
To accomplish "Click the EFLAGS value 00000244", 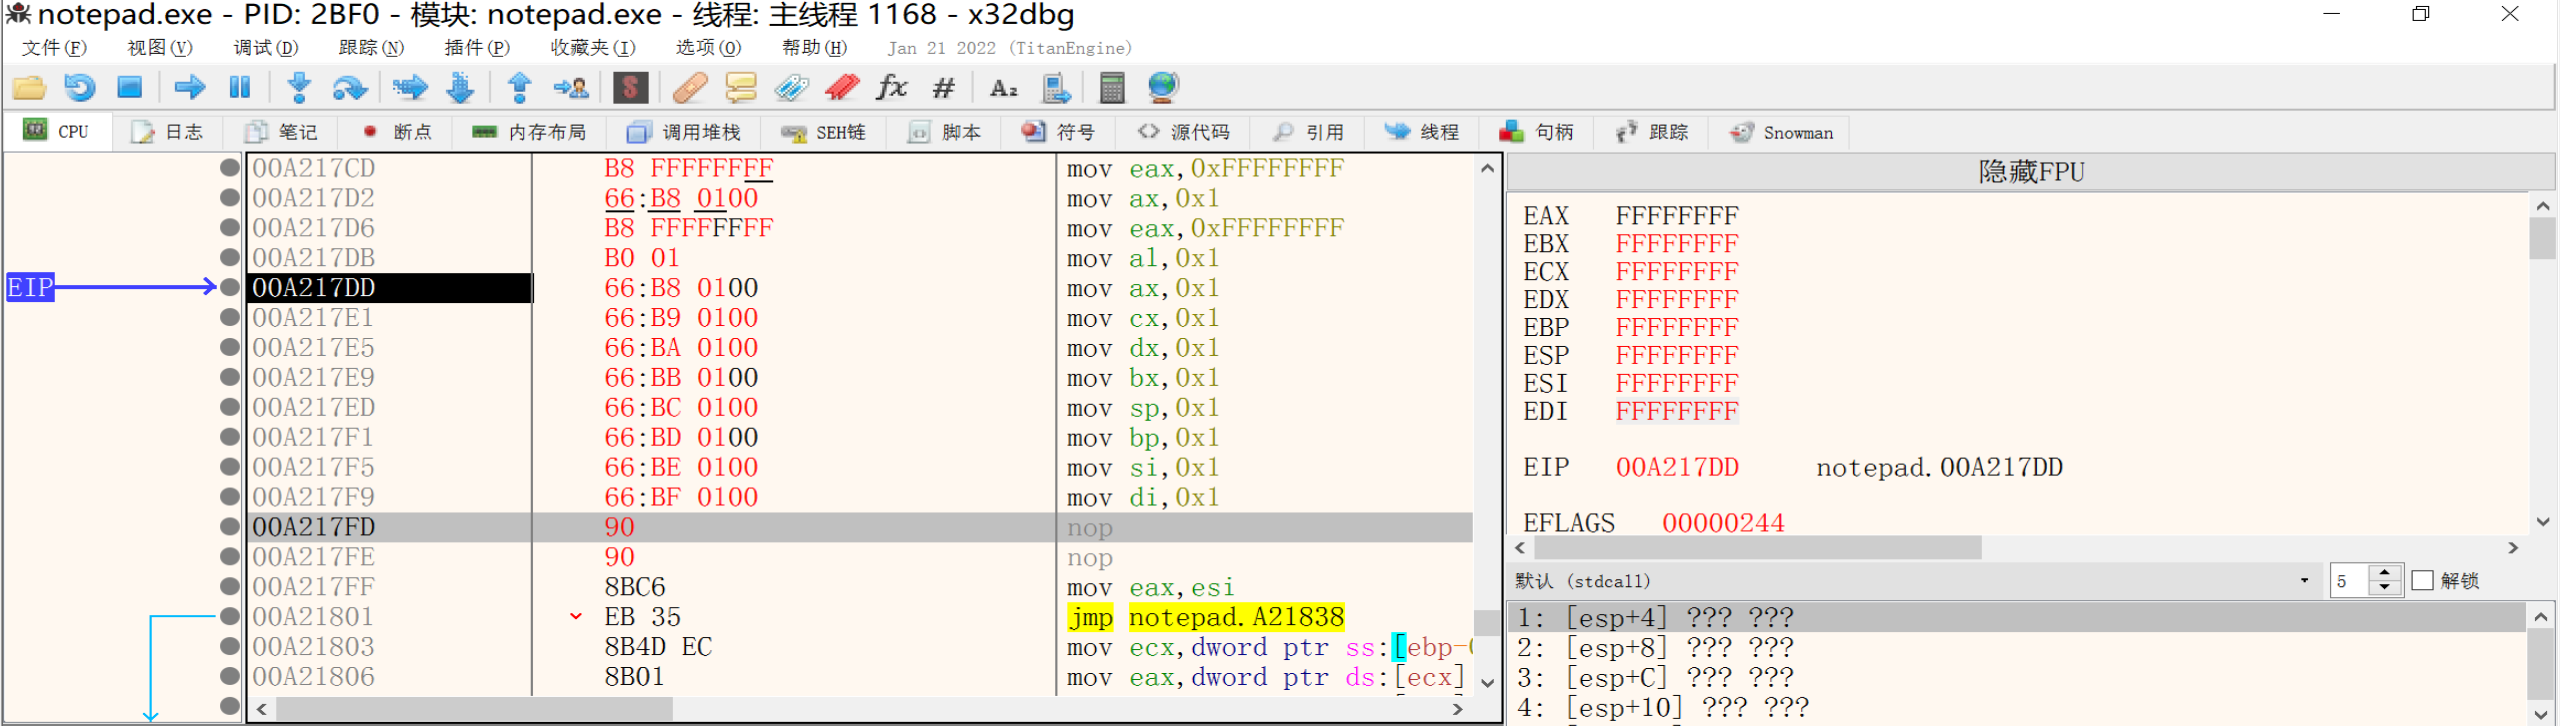I will coord(1723,523).
